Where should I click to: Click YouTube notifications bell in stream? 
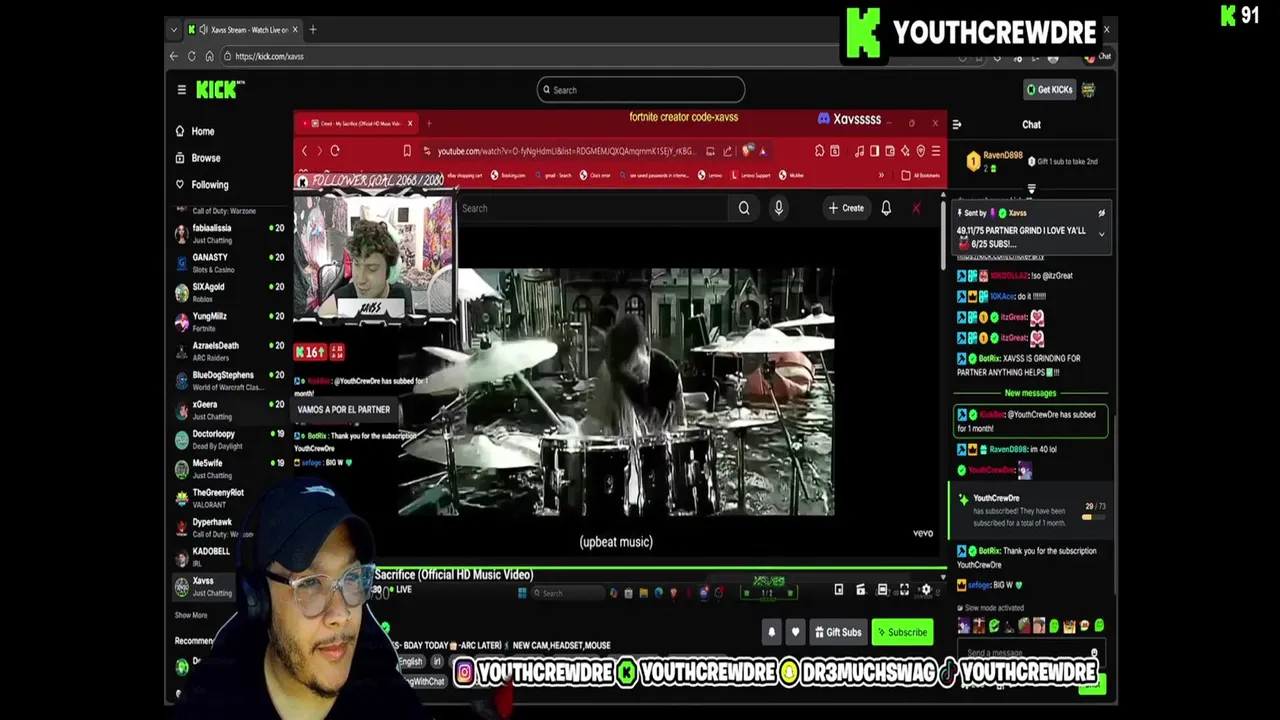click(x=886, y=208)
